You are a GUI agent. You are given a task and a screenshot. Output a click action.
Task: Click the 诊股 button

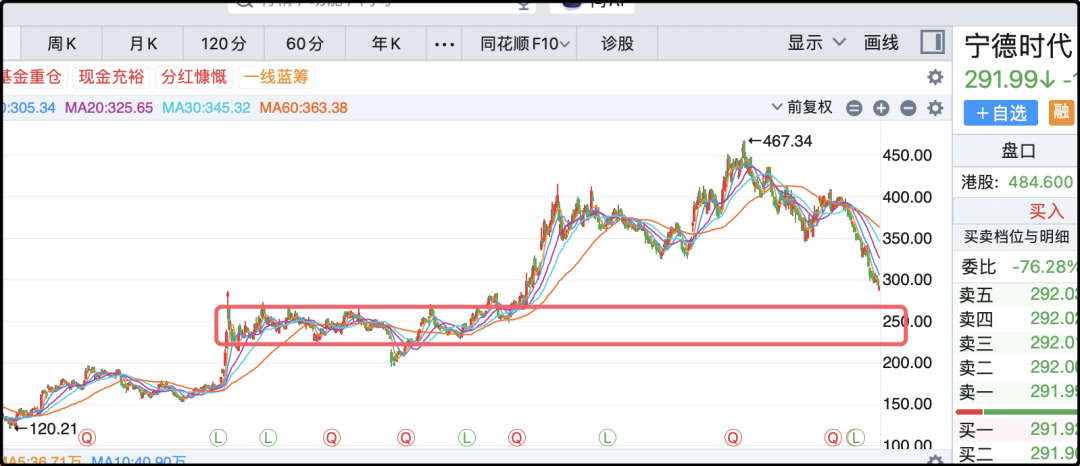[617, 44]
